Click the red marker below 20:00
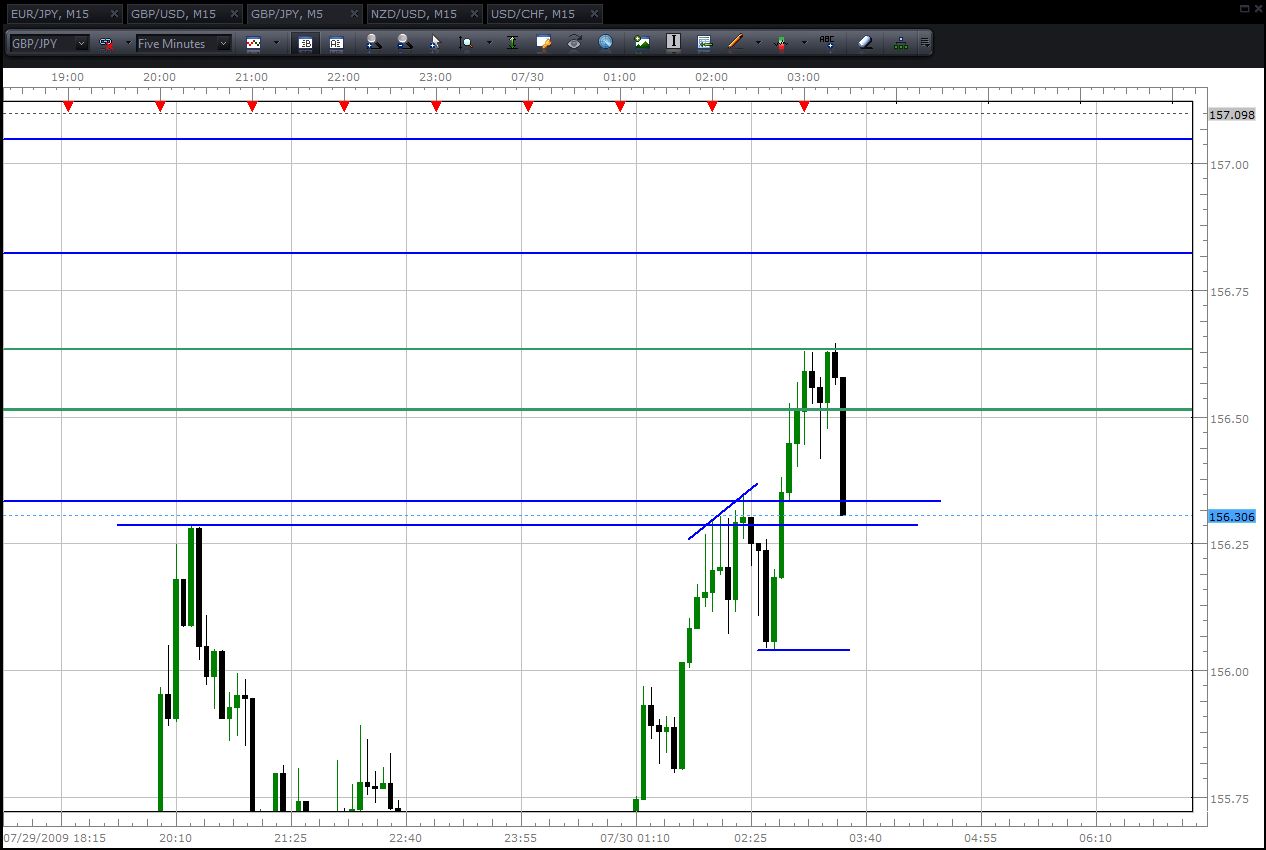Viewport: 1266px width, 850px height. pos(160,106)
